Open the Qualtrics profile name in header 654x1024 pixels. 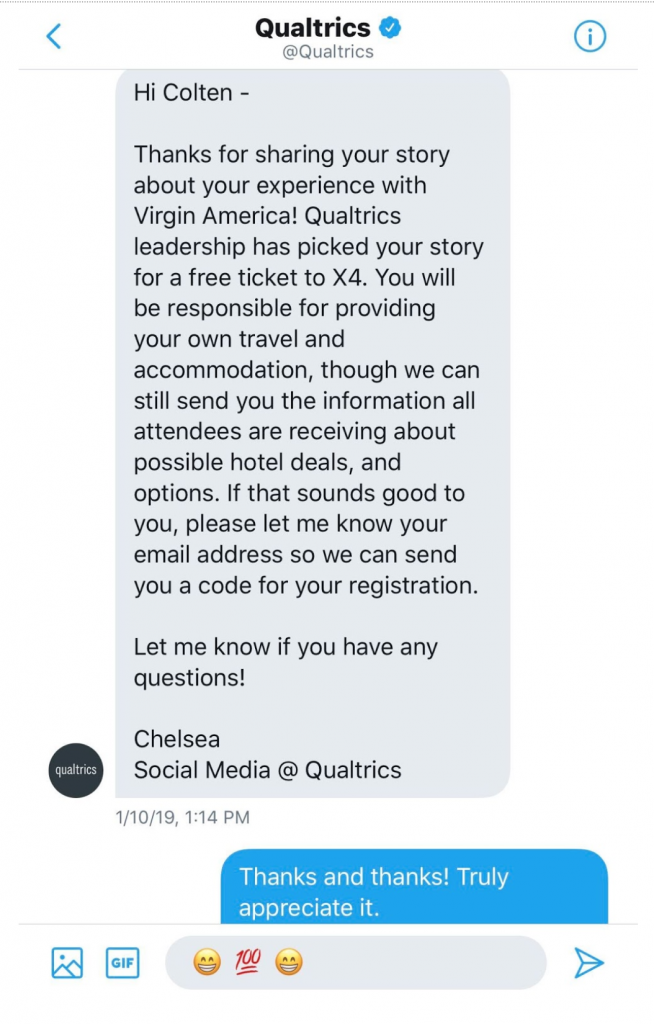pyautogui.click(x=312, y=28)
